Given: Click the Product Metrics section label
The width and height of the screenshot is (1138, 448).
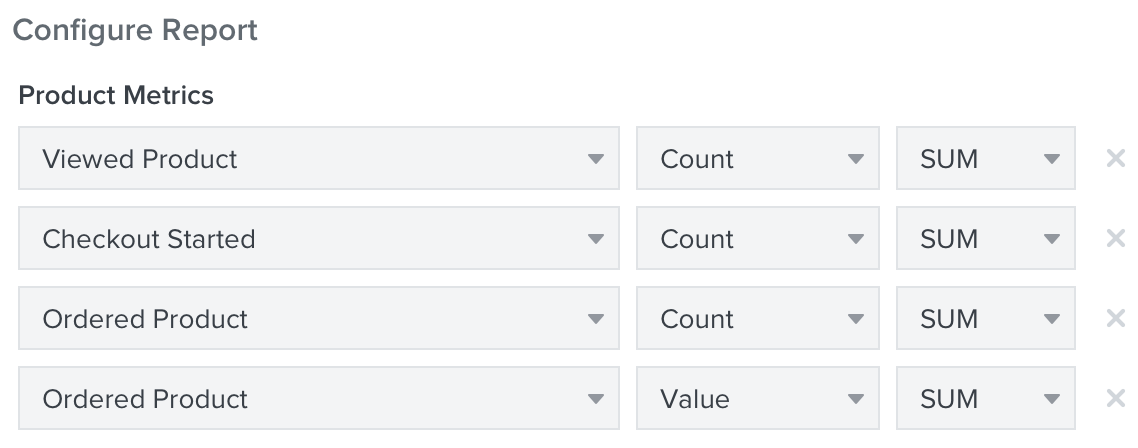Looking at the screenshot, I should 116,95.
